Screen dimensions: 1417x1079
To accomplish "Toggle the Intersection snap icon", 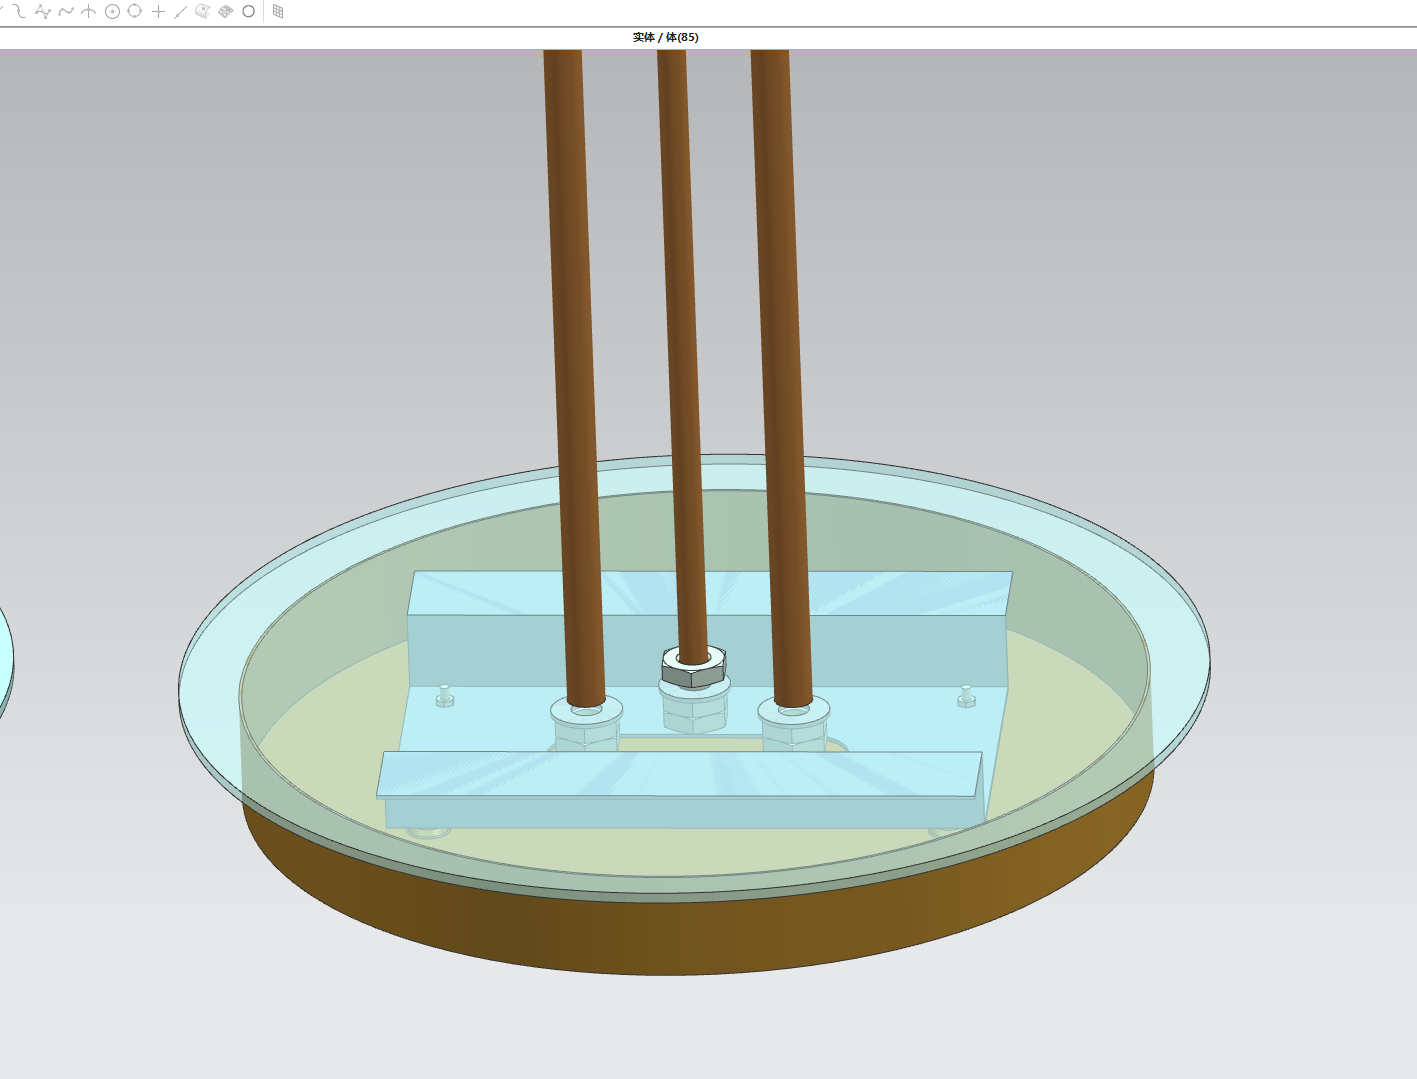I will tap(89, 12).
